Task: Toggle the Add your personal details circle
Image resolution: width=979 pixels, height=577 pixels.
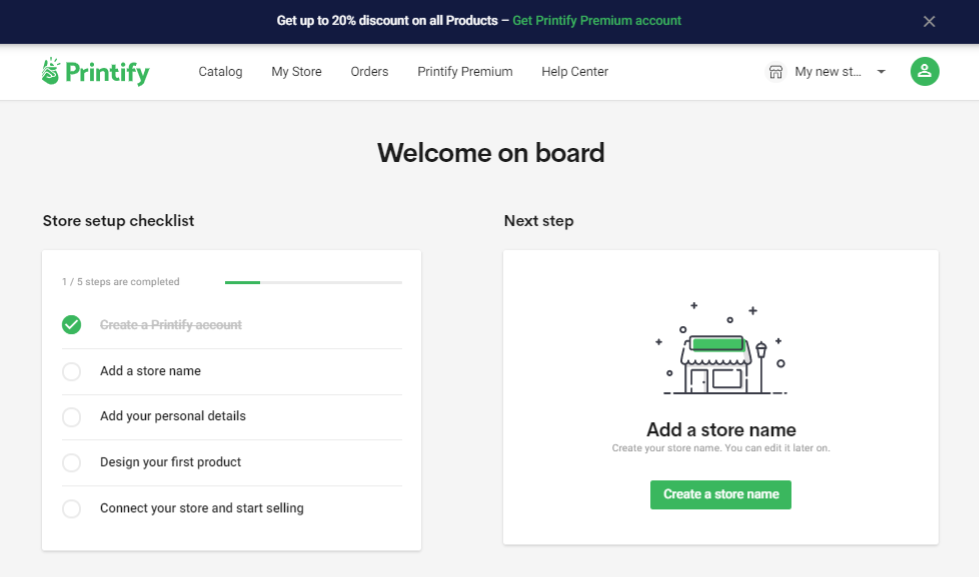Action: coord(71,417)
